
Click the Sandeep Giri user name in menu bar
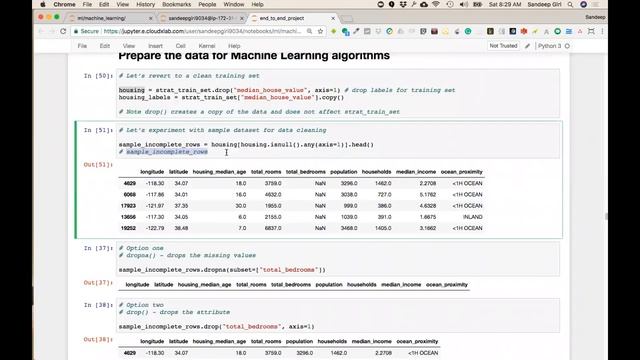544,4
